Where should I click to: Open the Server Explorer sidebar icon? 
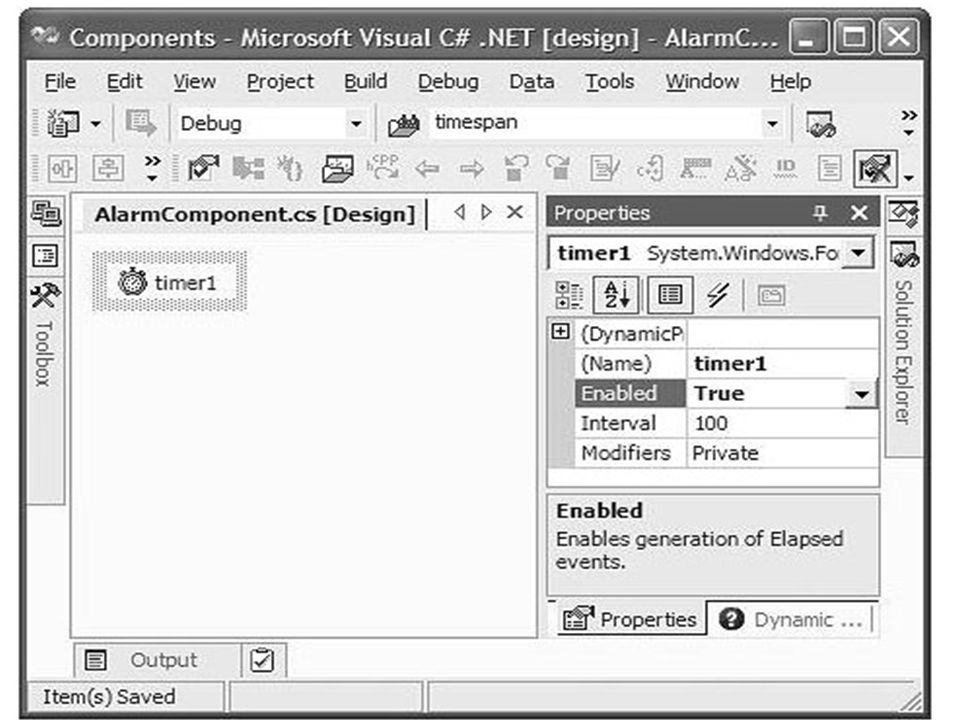[47, 214]
